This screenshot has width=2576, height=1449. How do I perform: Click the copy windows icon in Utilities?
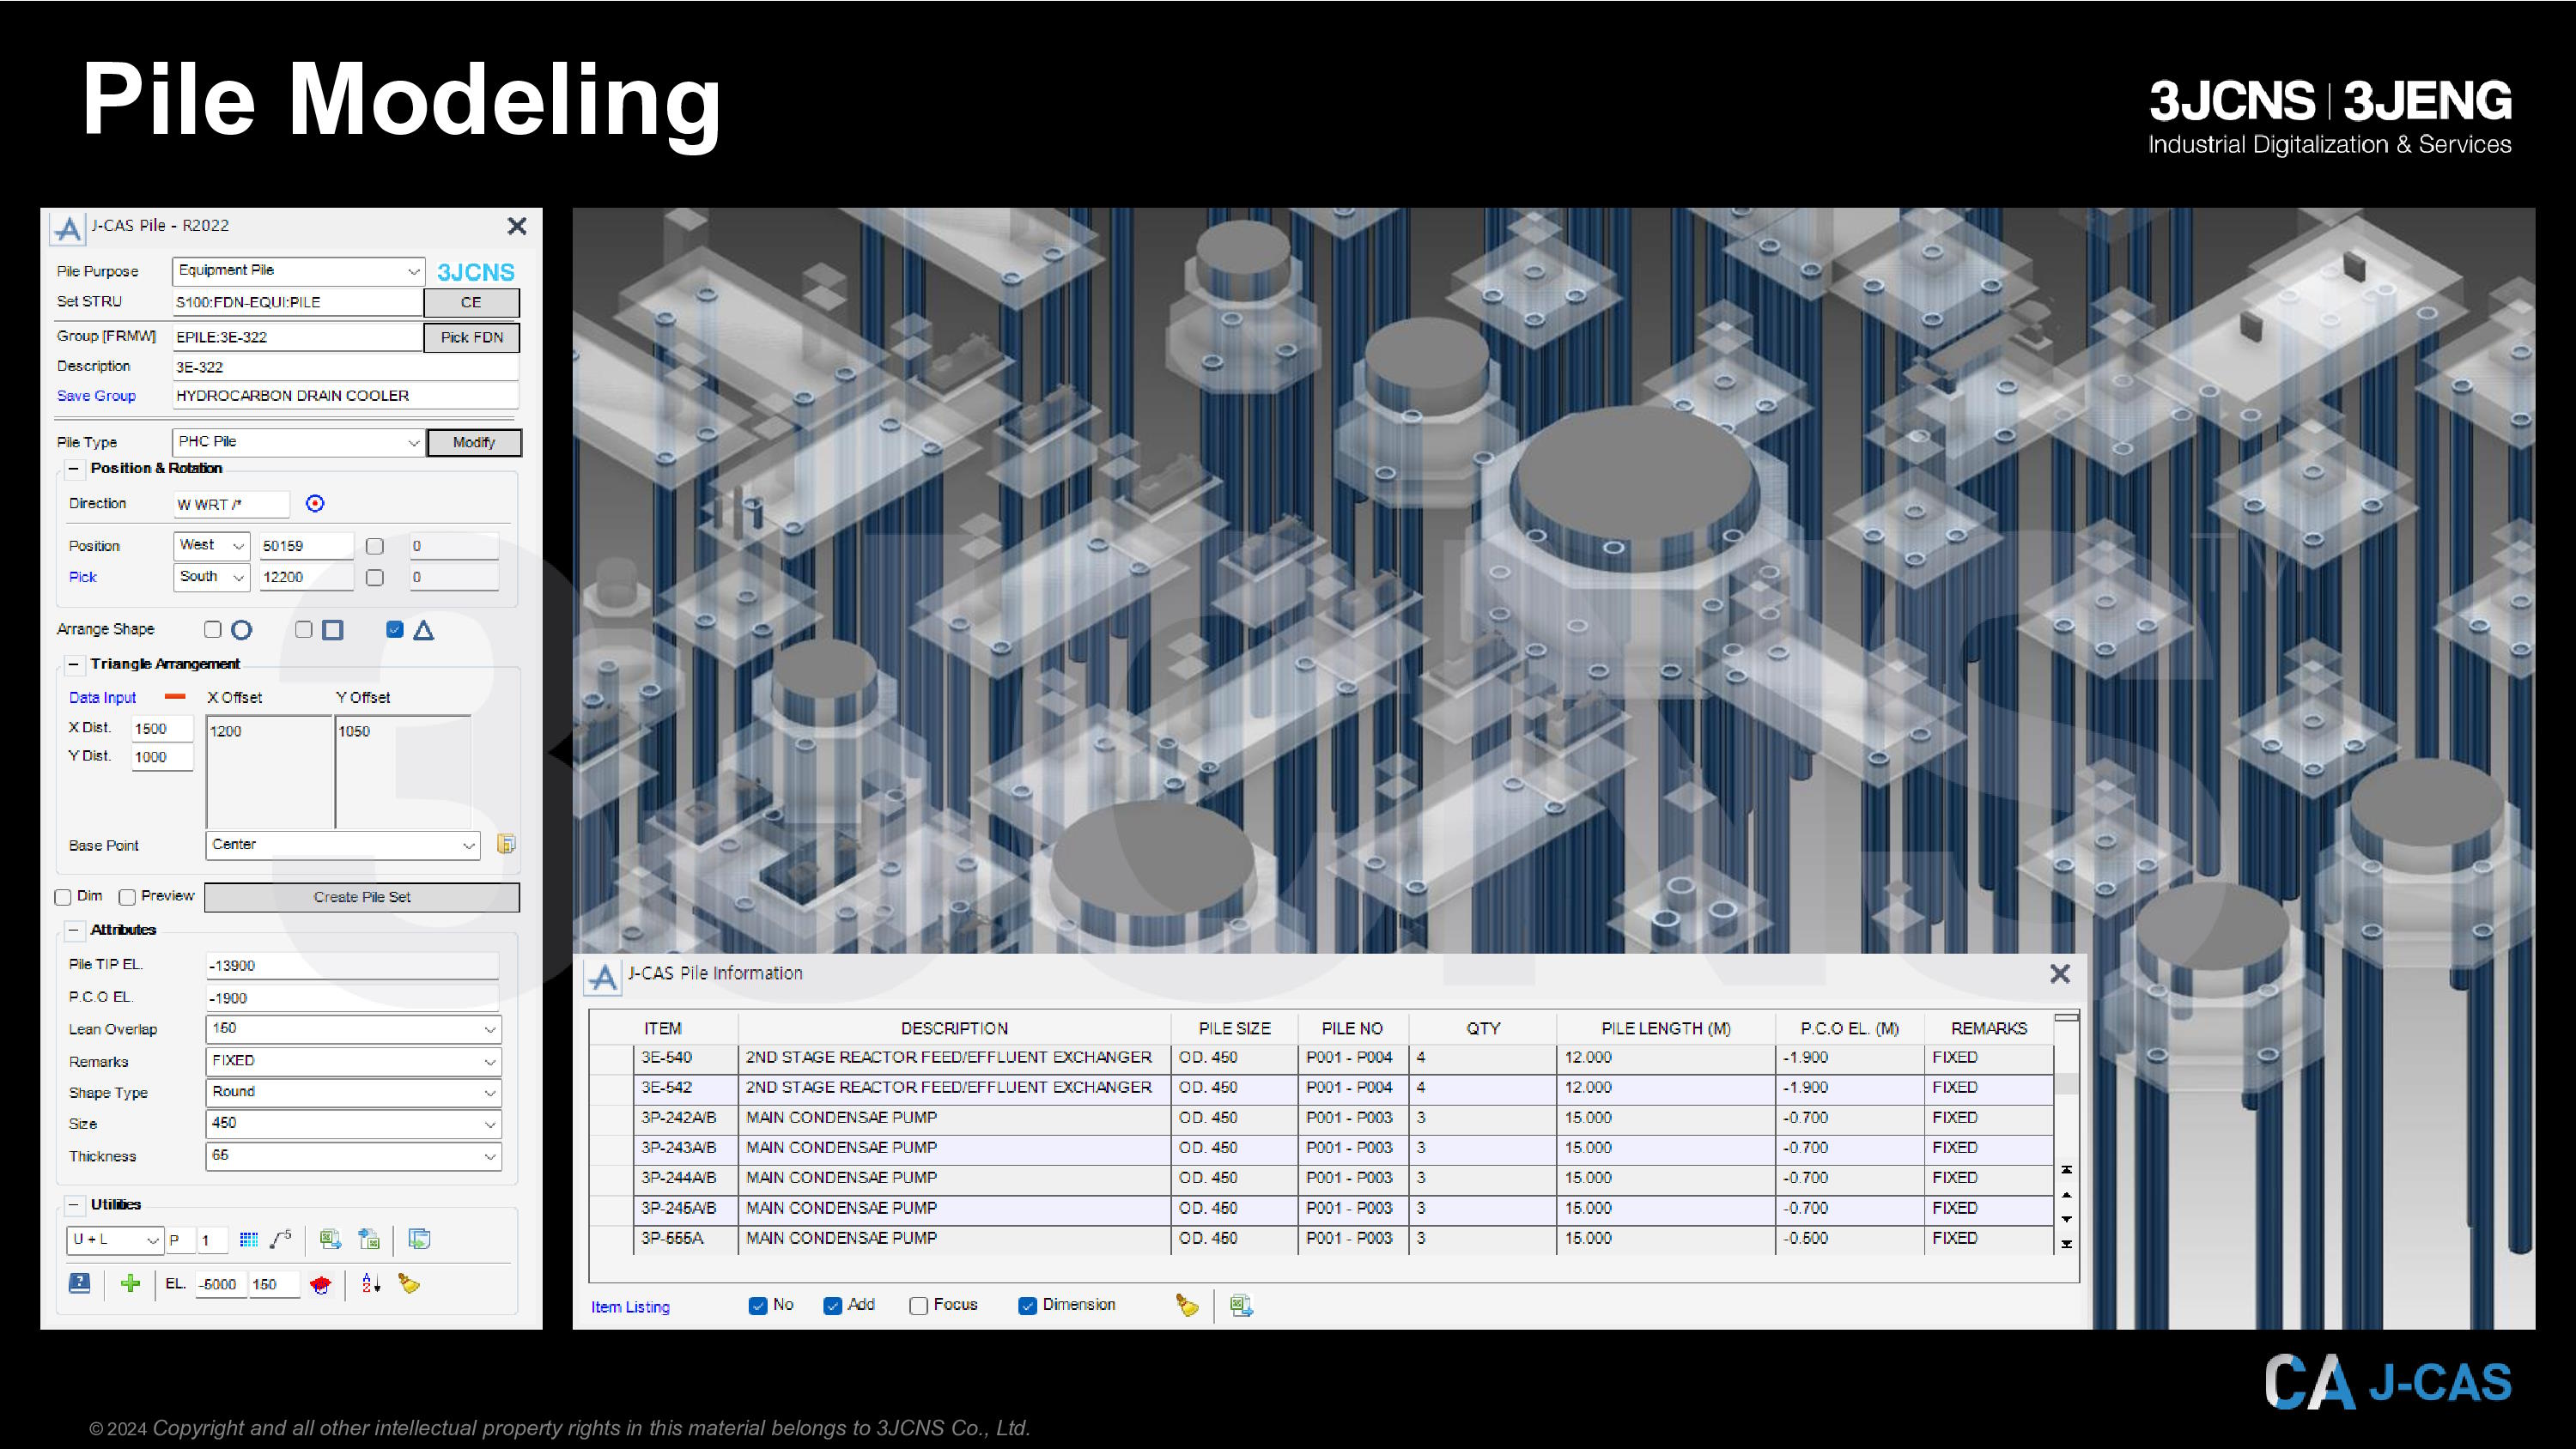pyautogui.click(x=420, y=1240)
